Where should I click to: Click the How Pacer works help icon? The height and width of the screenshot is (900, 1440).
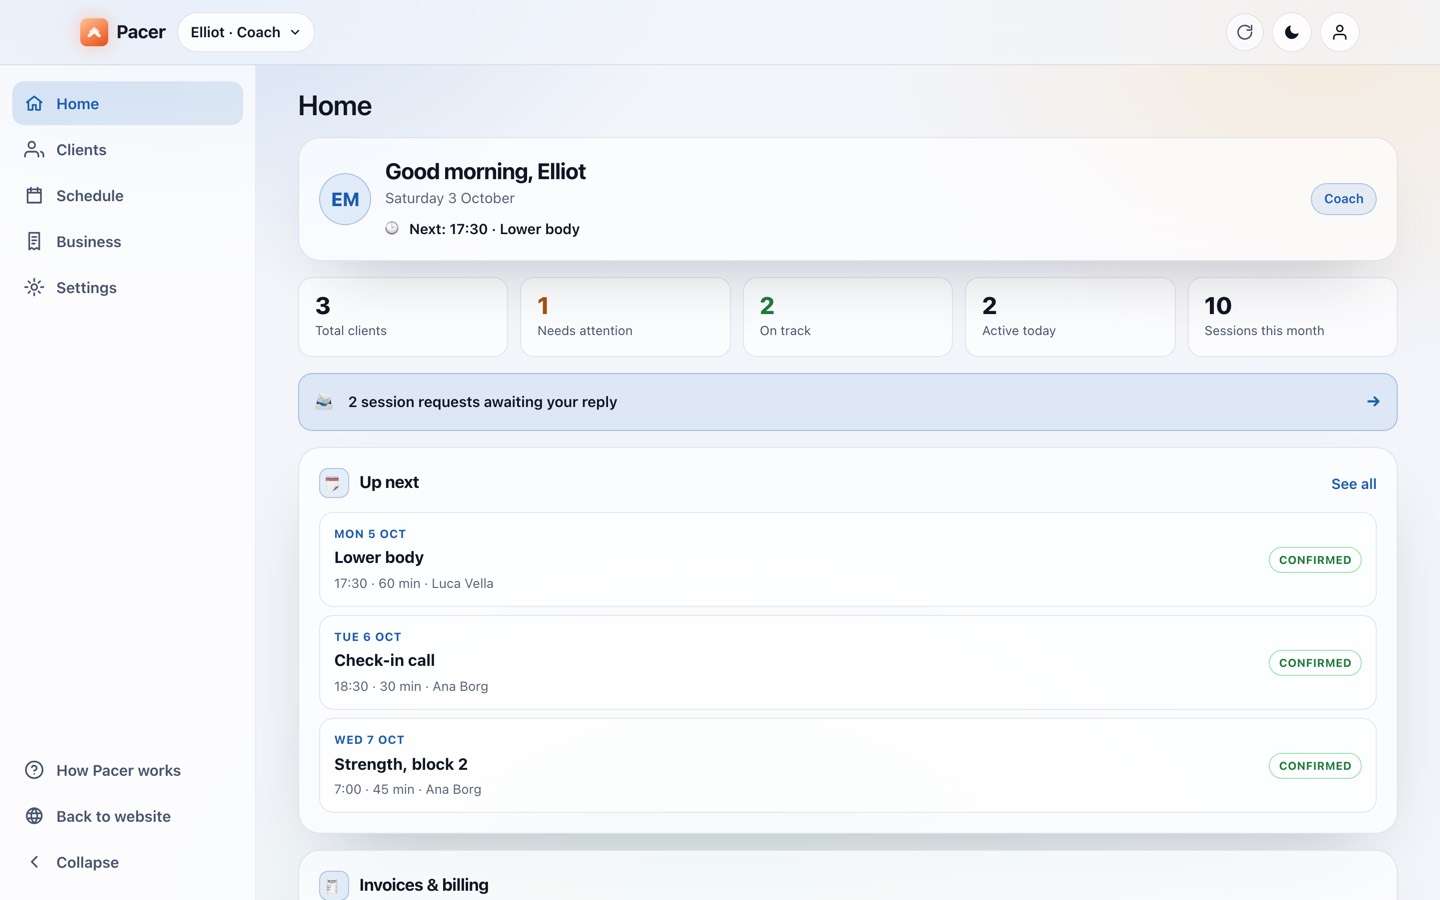(34, 770)
